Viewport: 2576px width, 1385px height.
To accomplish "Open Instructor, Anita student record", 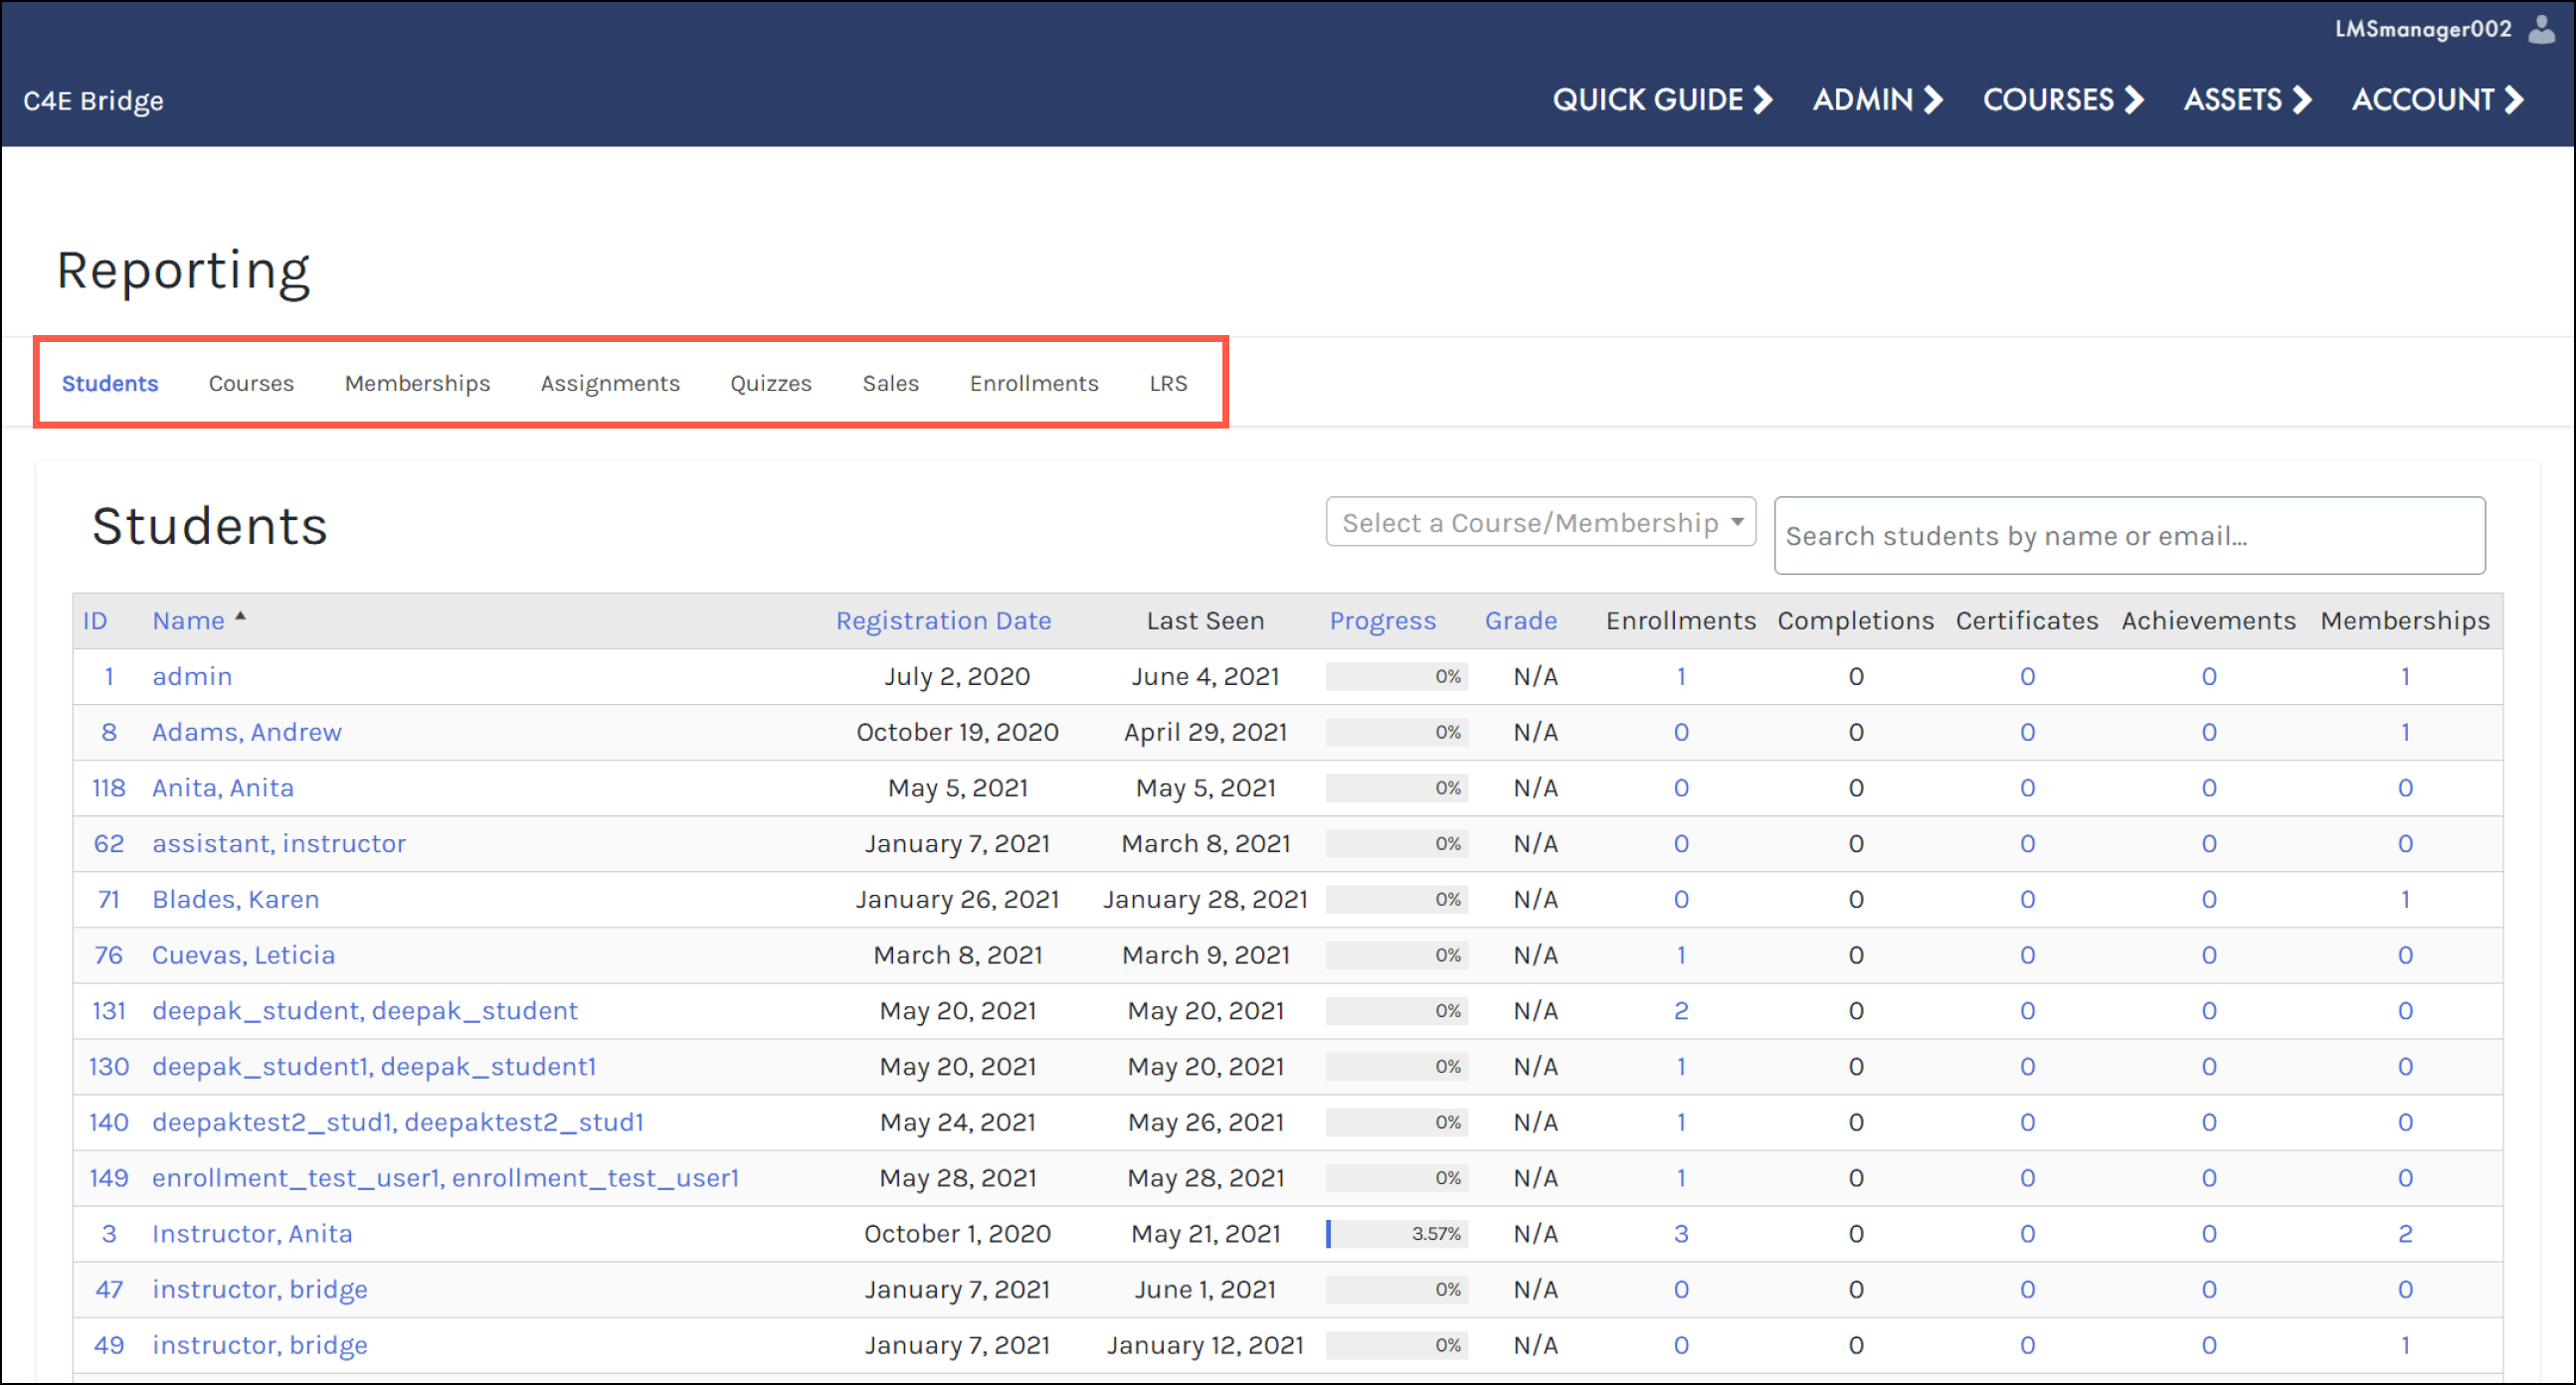I will click(252, 1234).
